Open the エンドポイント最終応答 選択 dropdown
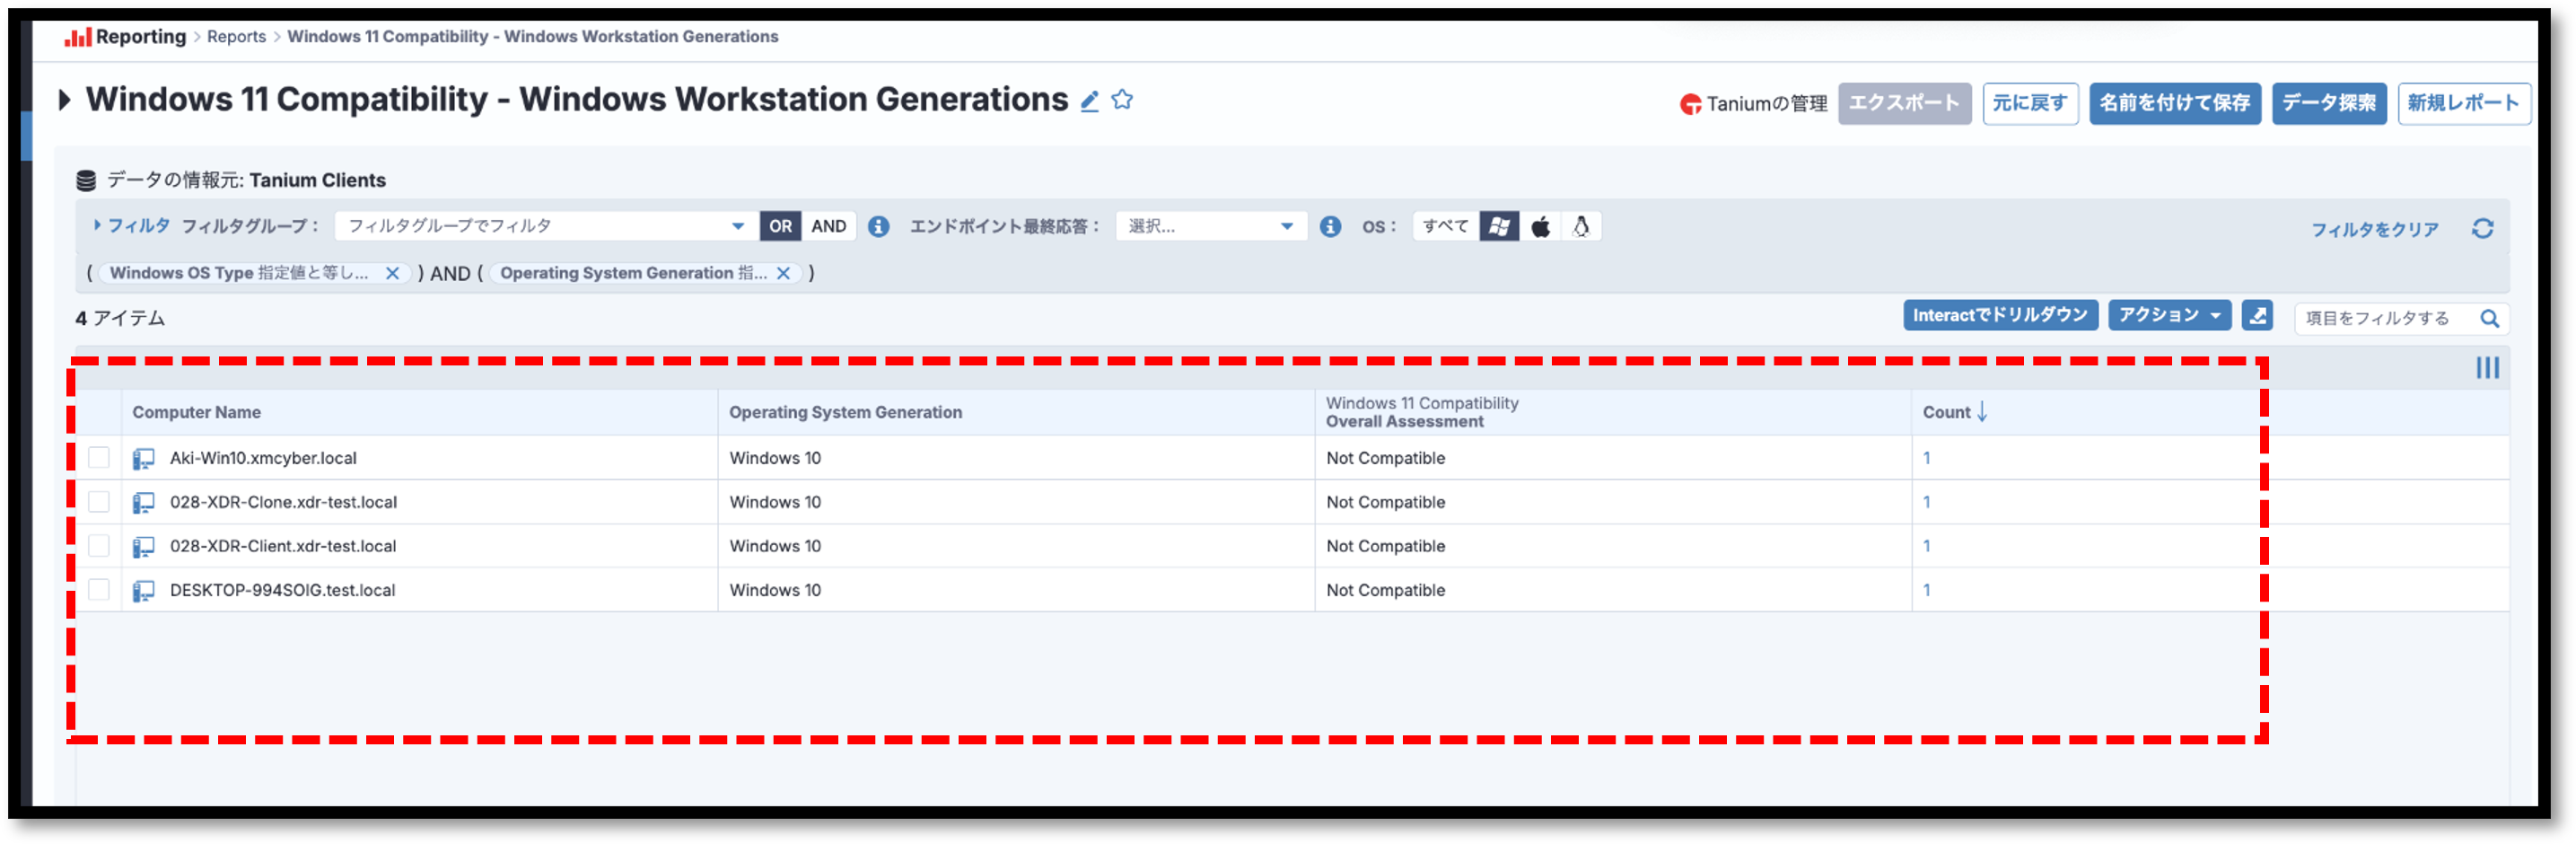The width and height of the screenshot is (2576, 844). pyautogui.click(x=1211, y=227)
